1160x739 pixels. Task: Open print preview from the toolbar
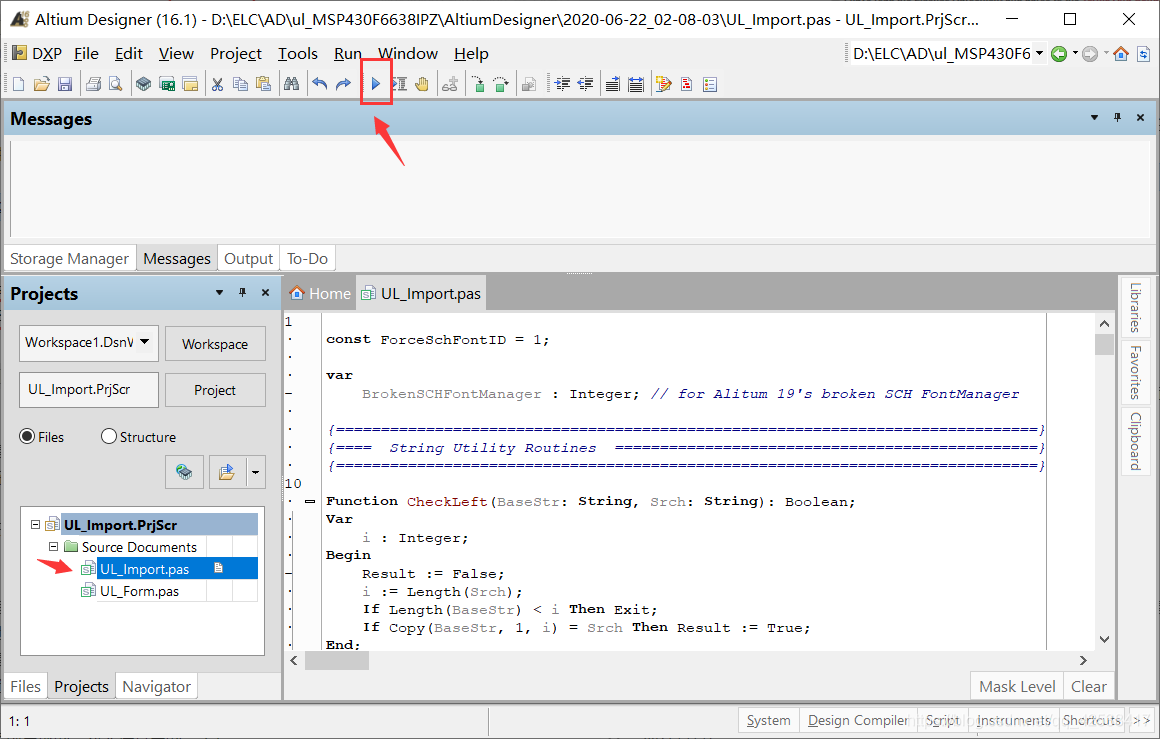[x=115, y=84]
